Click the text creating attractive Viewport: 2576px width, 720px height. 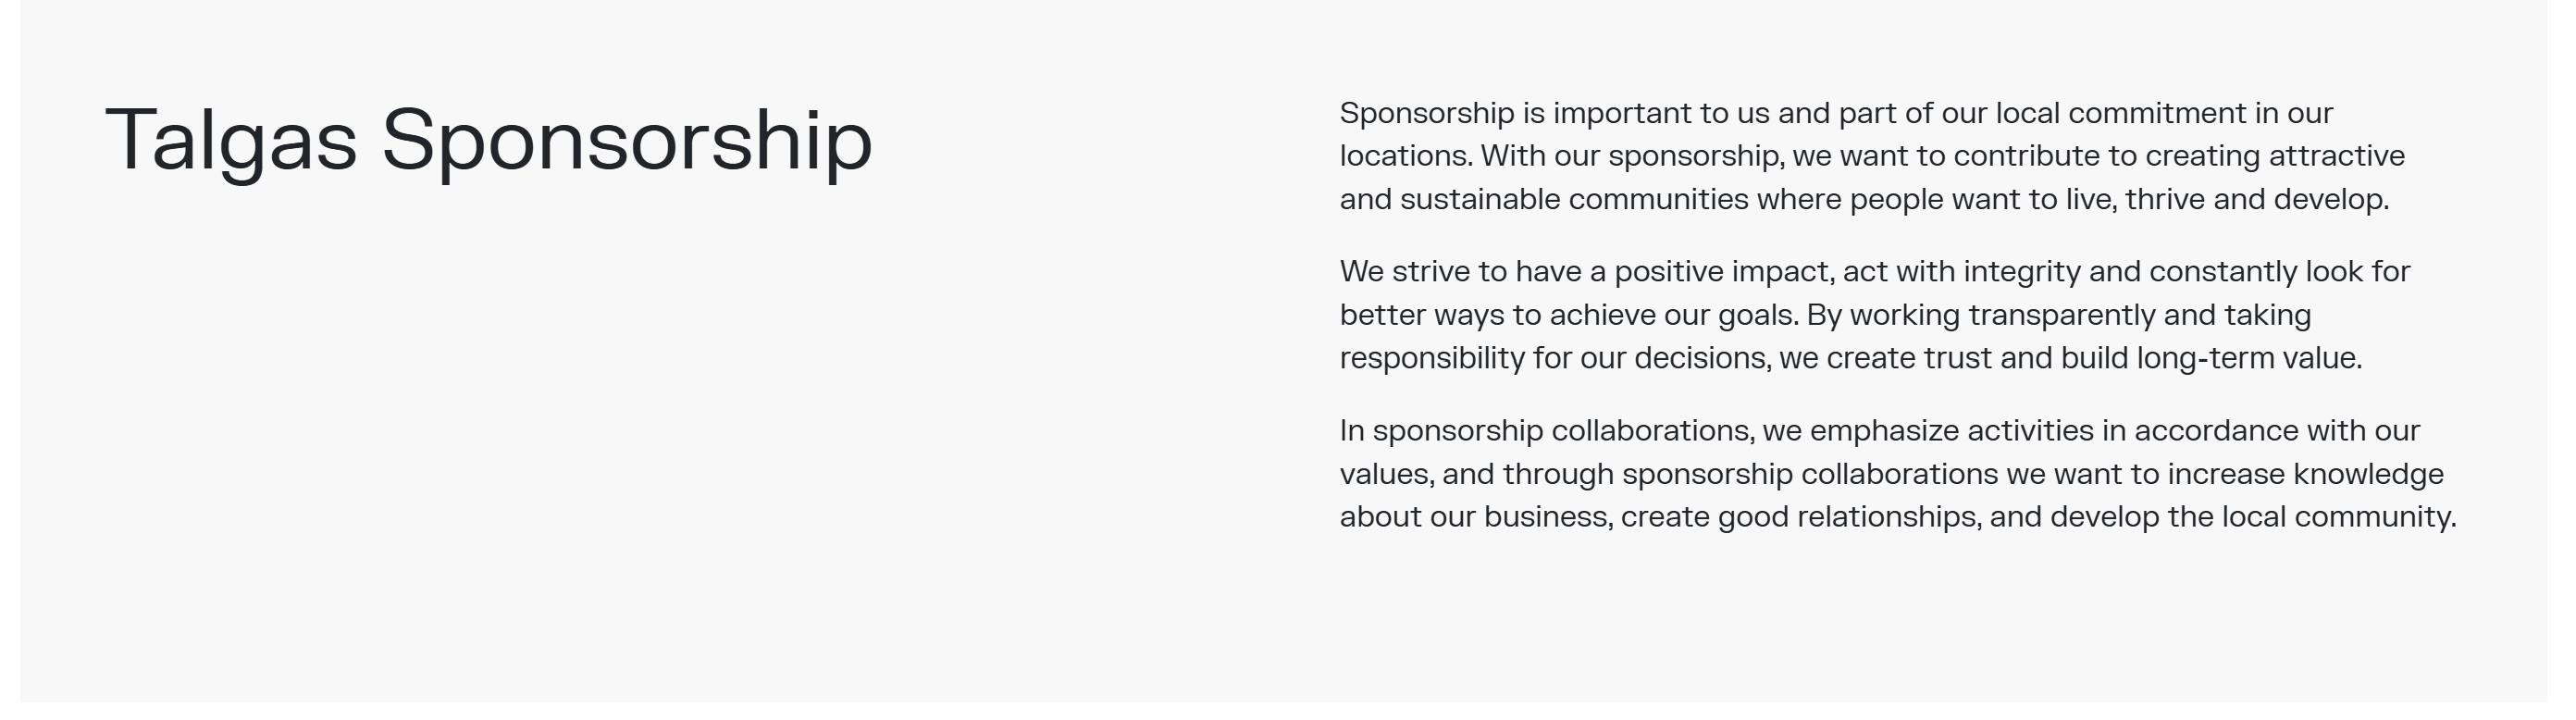pyautogui.click(x=2275, y=156)
